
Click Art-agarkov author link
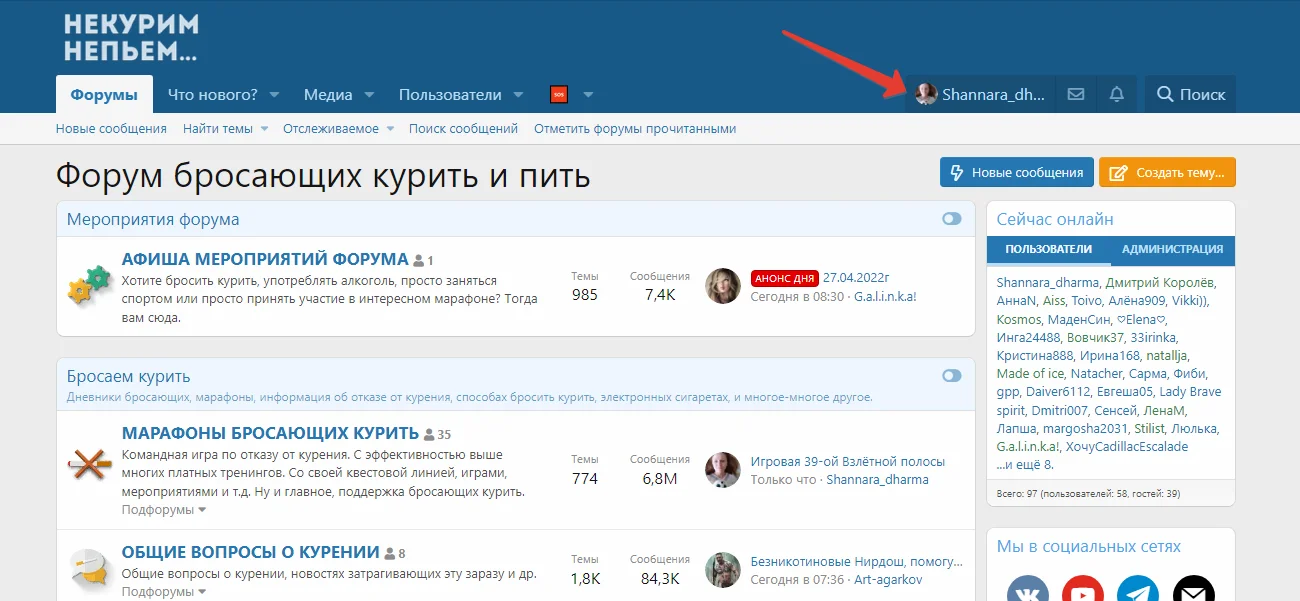888,579
